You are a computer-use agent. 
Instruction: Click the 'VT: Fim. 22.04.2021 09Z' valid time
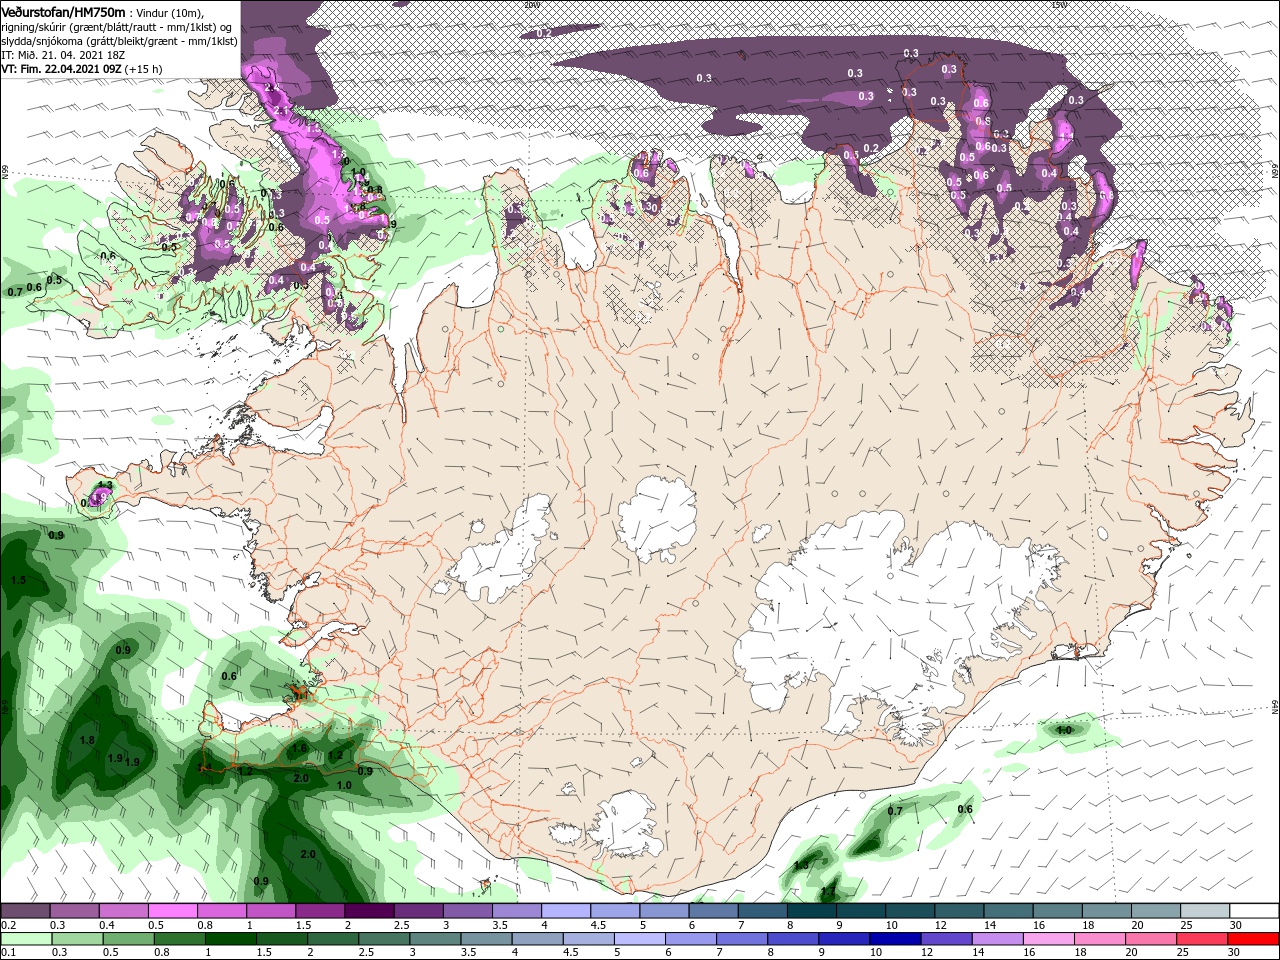tap(61, 69)
